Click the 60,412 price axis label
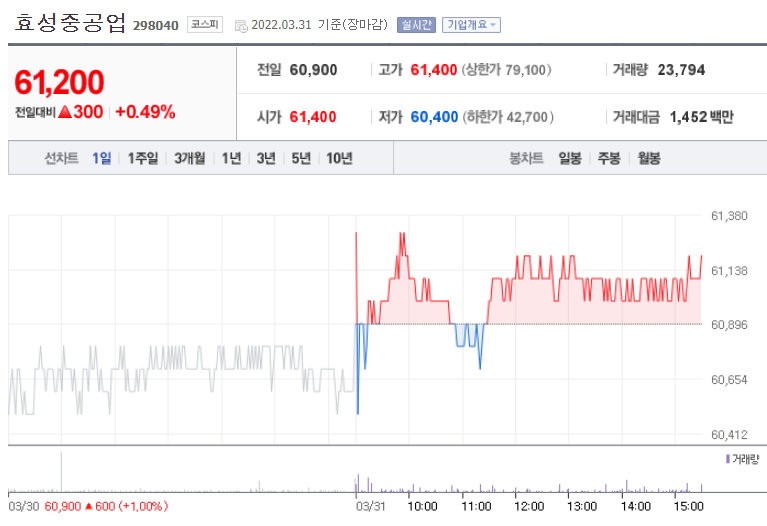 pos(729,435)
